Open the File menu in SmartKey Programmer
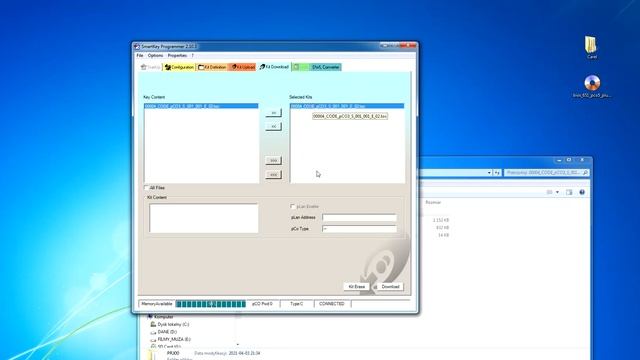 (x=140, y=56)
